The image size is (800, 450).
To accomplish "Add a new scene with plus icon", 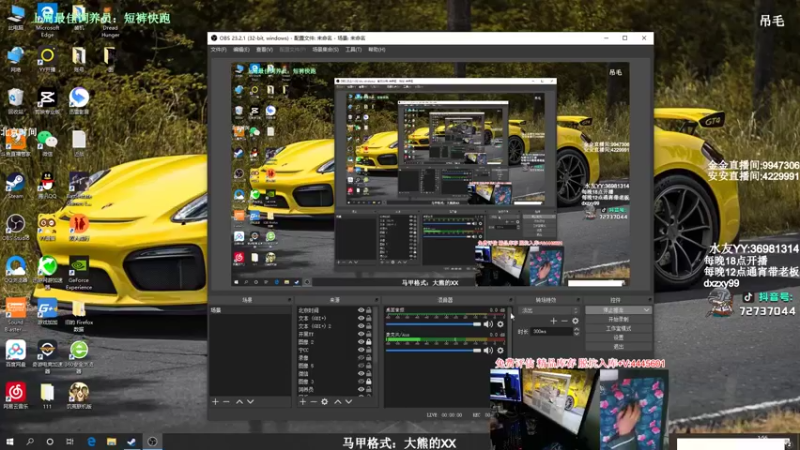I will click(x=214, y=402).
